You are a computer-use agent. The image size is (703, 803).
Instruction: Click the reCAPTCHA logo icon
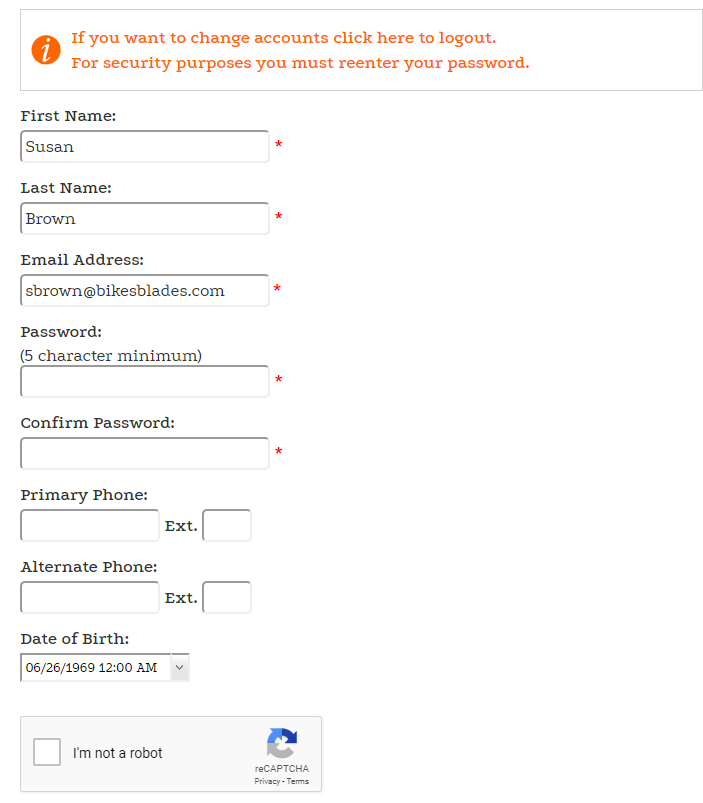282,743
